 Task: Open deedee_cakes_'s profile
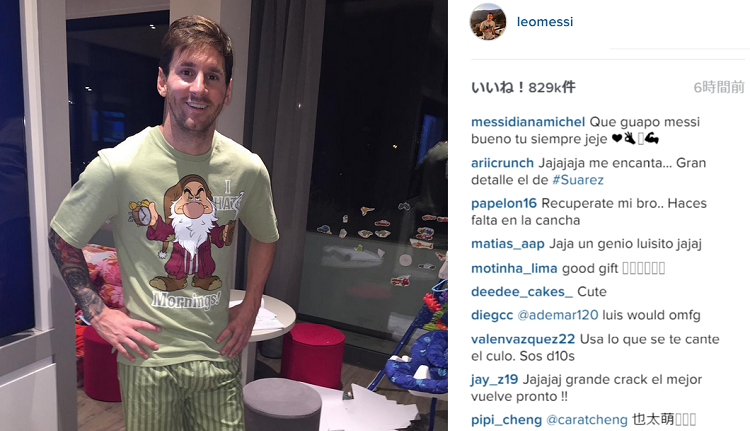tap(522, 292)
